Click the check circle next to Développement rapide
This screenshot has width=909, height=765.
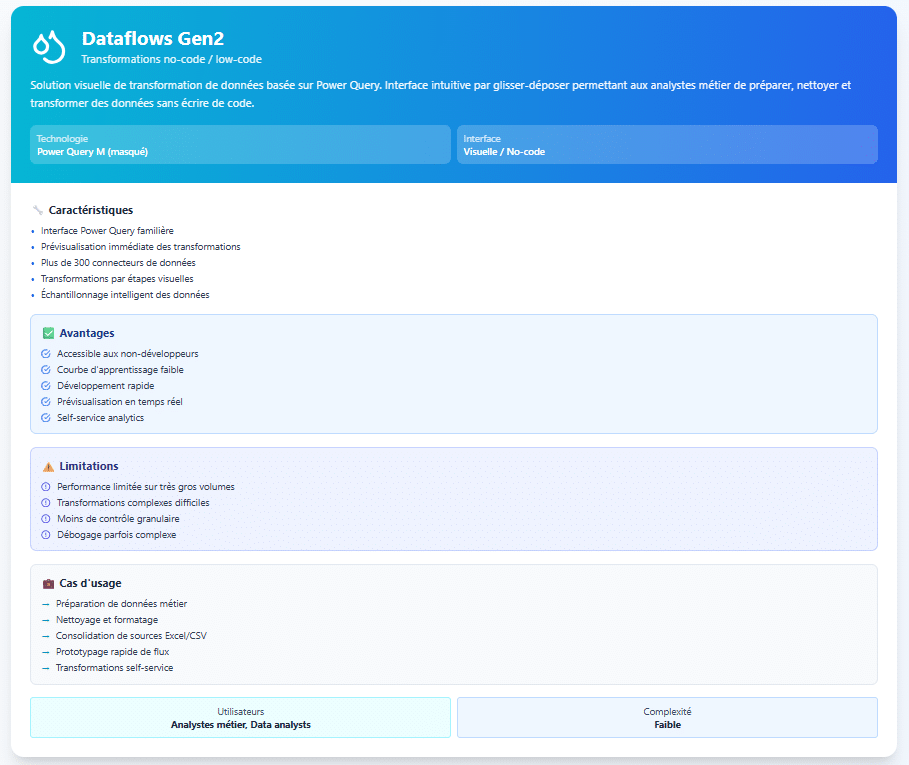click(x=46, y=386)
